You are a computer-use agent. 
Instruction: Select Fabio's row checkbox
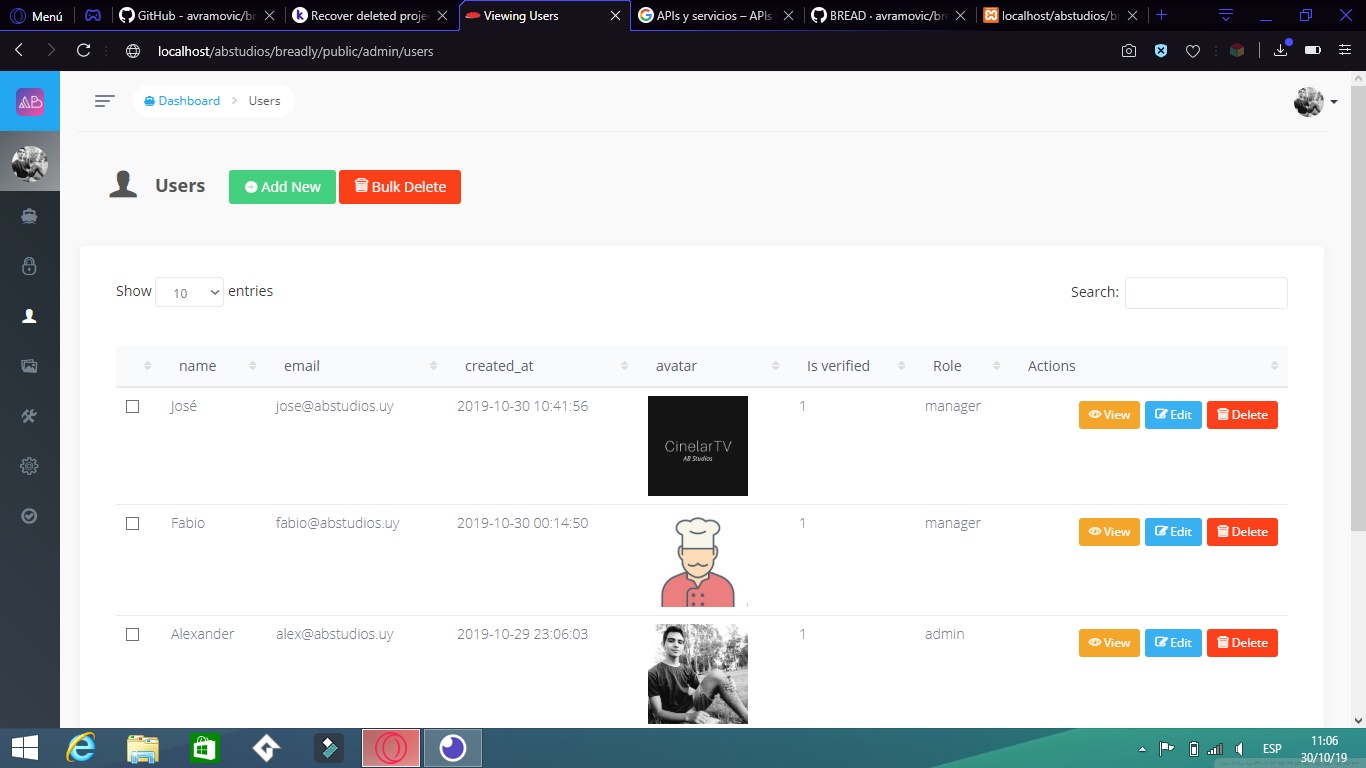(x=133, y=523)
